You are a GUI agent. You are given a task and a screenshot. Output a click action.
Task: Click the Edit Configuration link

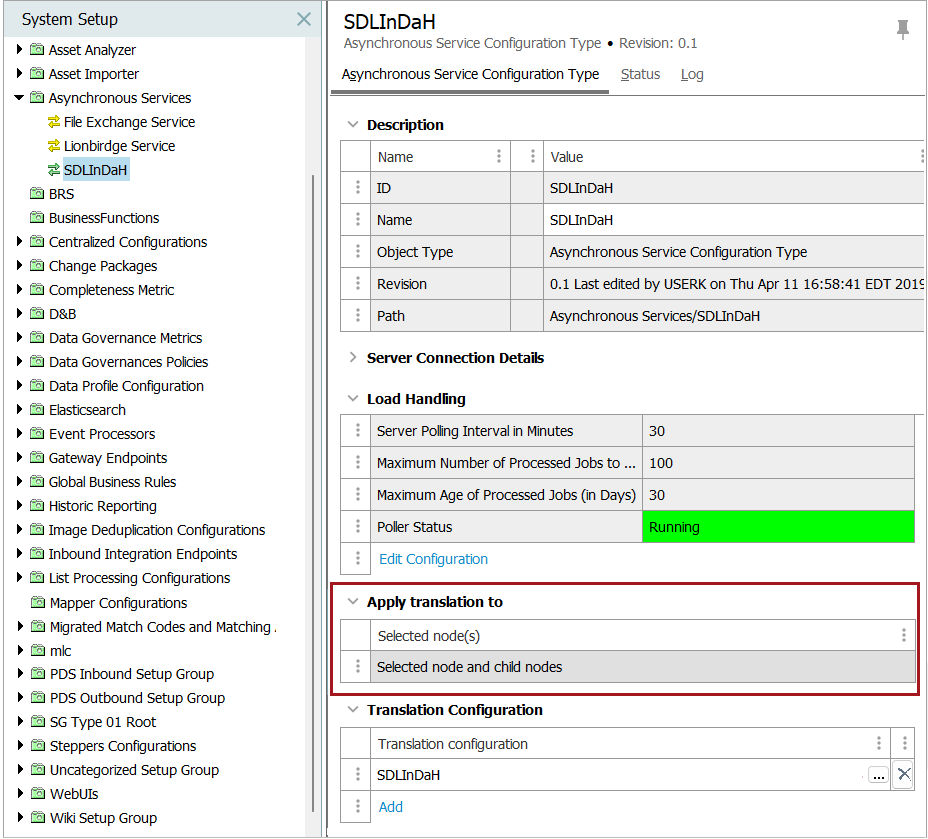pos(433,559)
